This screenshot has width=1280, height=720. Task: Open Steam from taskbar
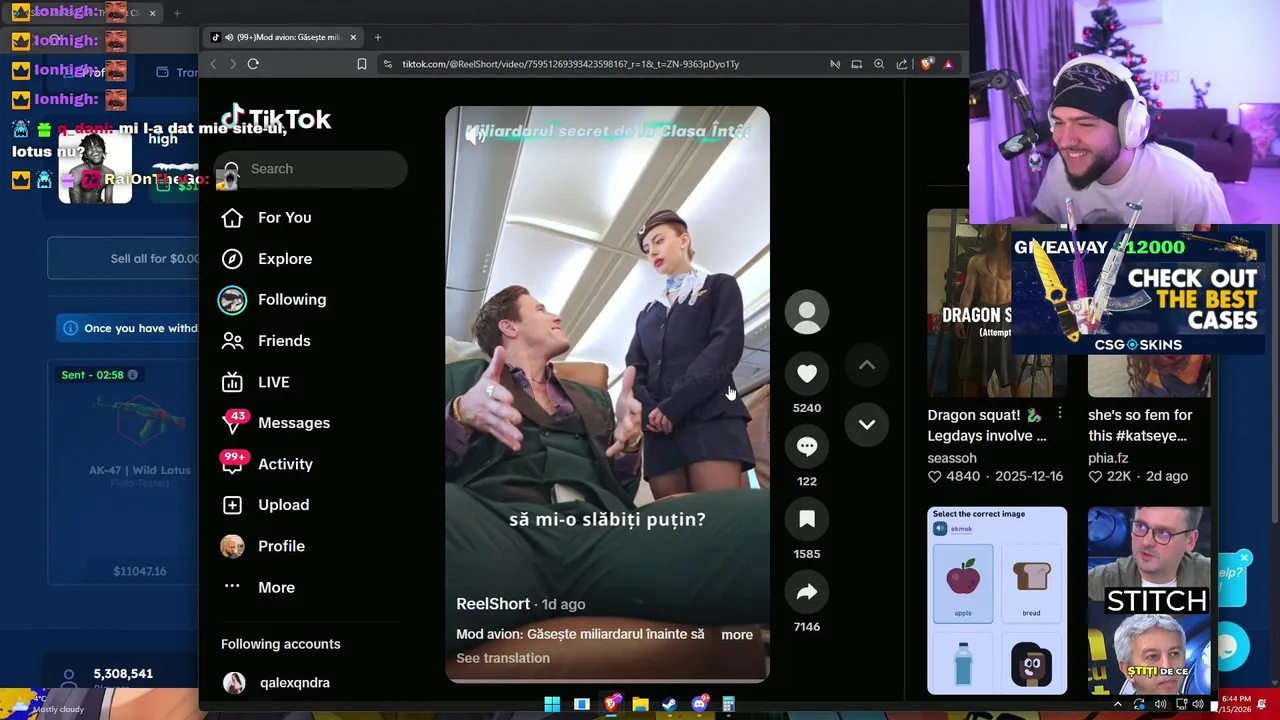[669, 704]
